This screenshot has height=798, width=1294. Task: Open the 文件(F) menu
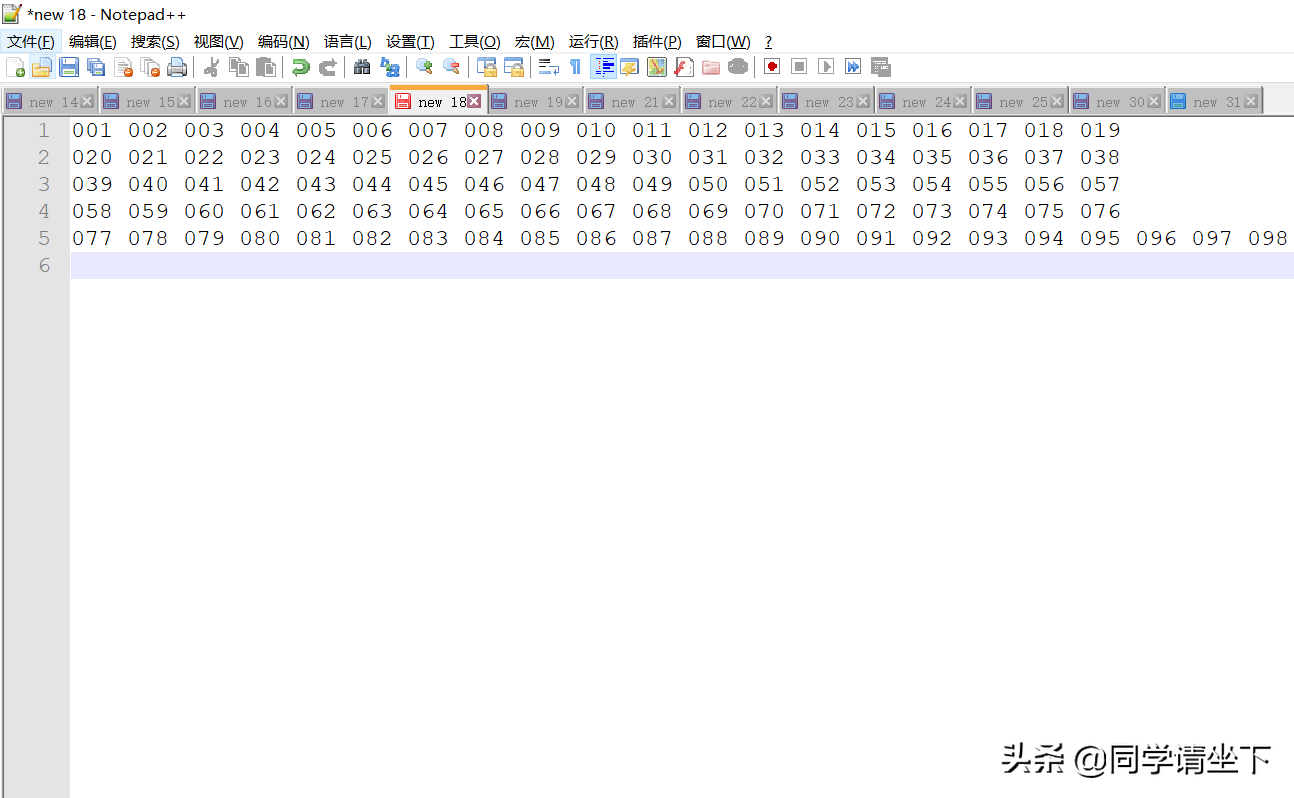(x=31, y=42)
